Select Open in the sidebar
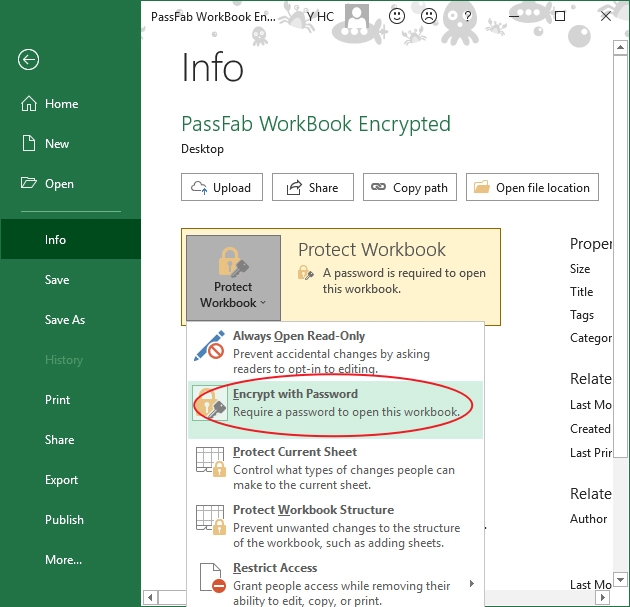Image resolution: width=630 pixels, height=607 pixels. (70, 184)
